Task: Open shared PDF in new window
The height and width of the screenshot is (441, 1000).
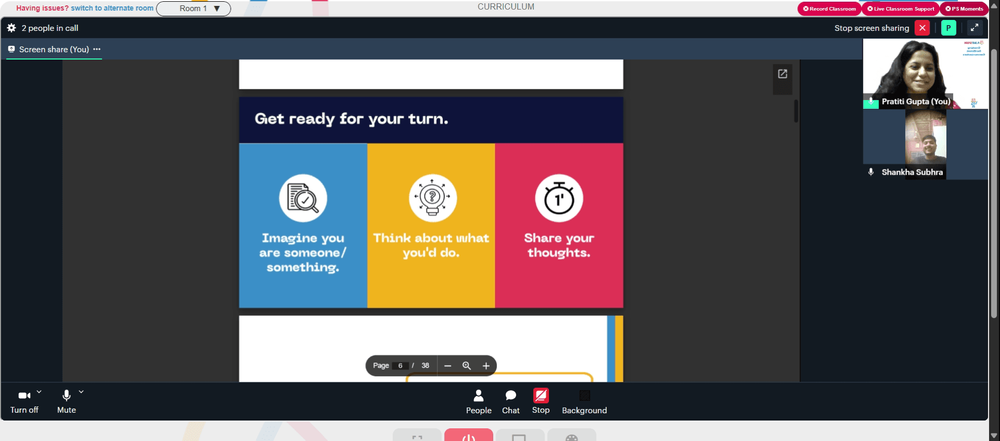Action: coord(783,74)
